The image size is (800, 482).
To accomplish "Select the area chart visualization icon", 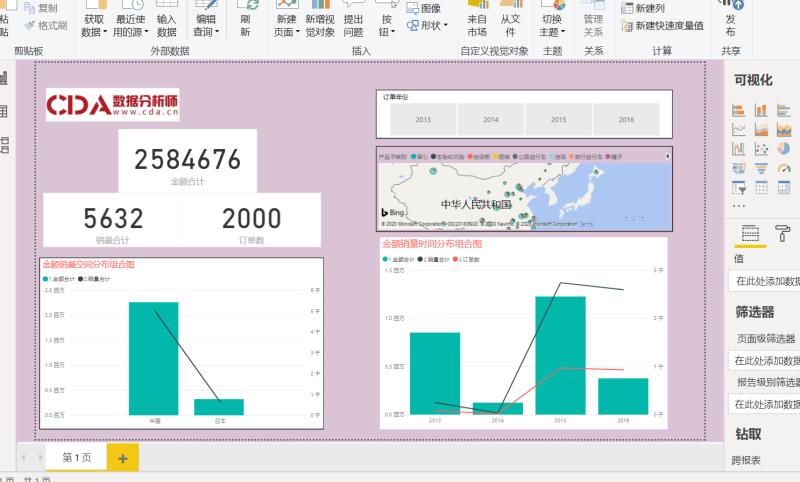I will [761, 130].
